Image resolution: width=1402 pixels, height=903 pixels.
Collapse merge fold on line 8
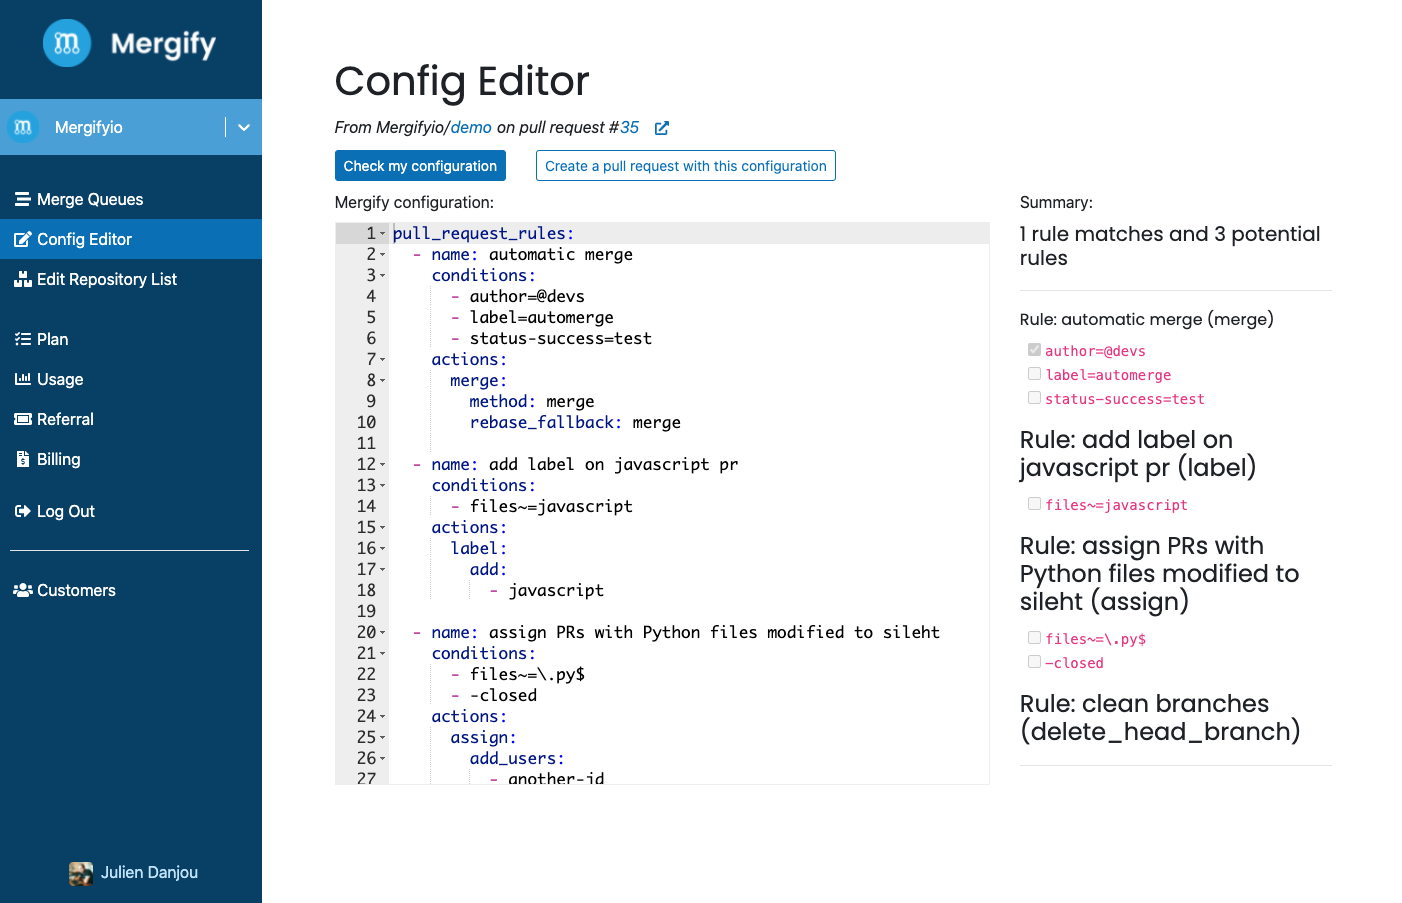383,380
